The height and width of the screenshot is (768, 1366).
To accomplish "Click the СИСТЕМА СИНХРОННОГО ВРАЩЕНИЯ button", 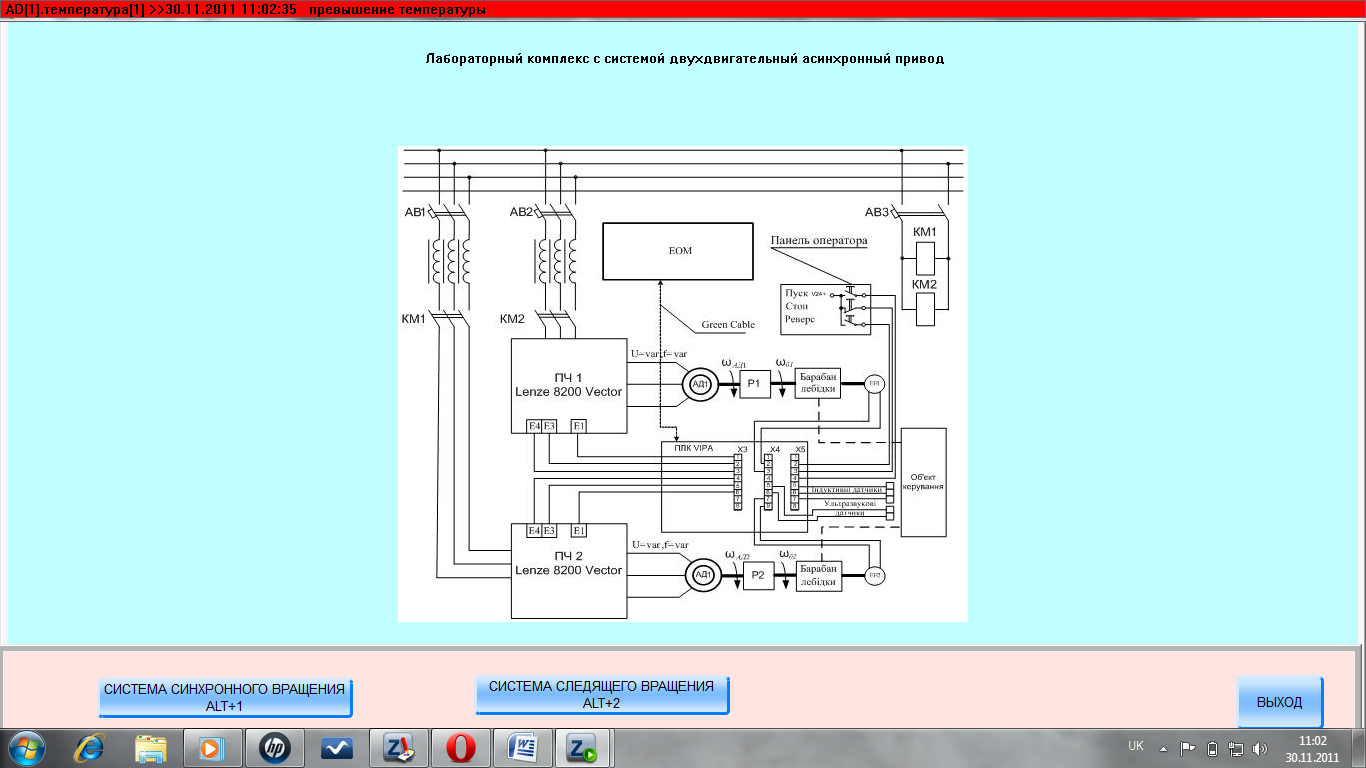I will pos(225,697).
